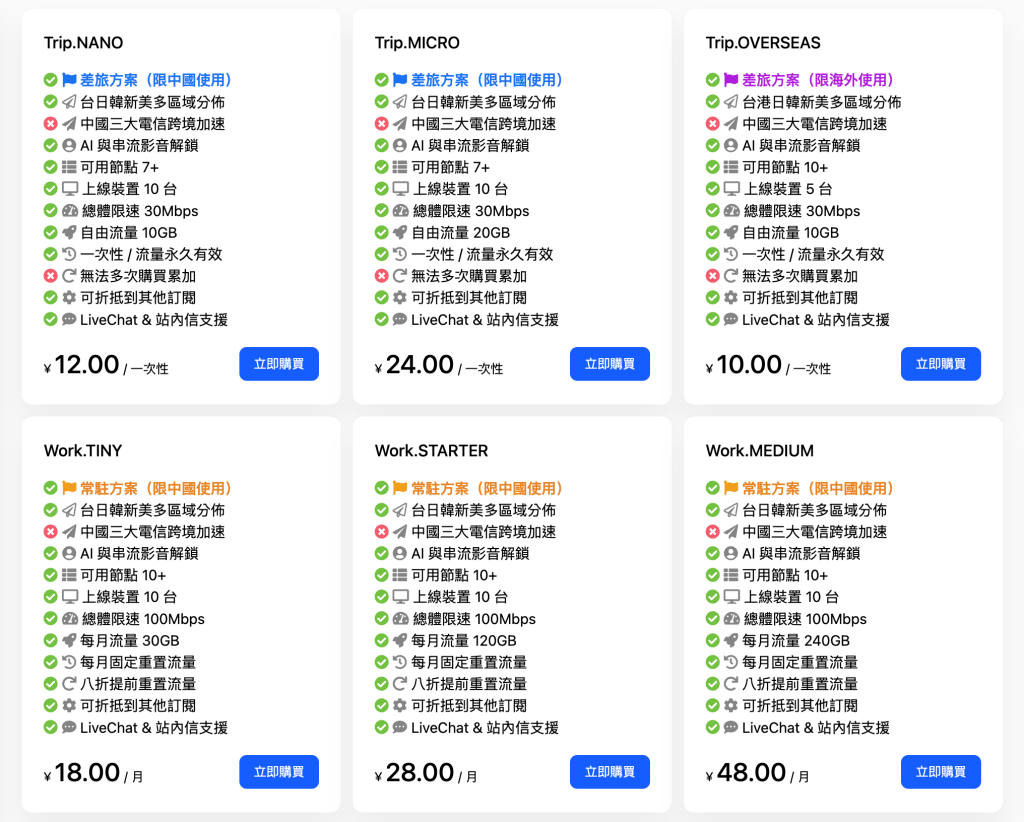
Task: Click the Trip.OVERSEAS plan title
Action: coord(763,43)
